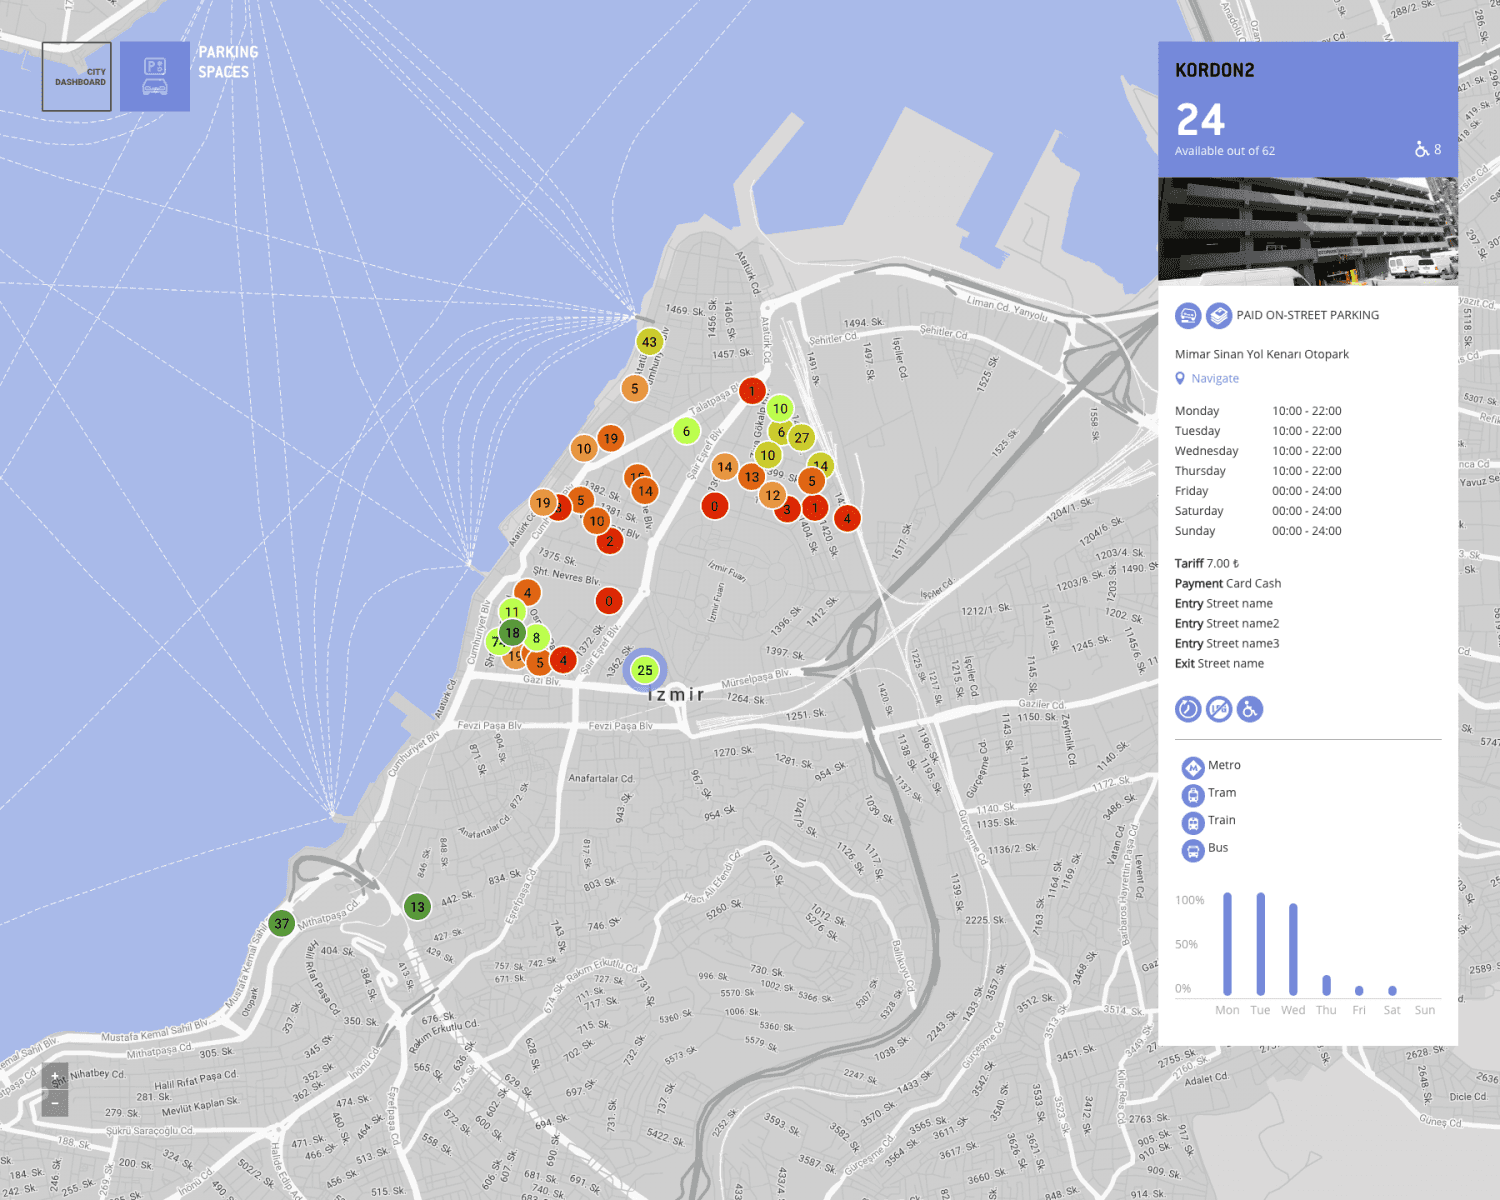1500x1200 pixels.
Task: Click the Tue bar in the occupancy chart
Action: tap(1261, 944)
